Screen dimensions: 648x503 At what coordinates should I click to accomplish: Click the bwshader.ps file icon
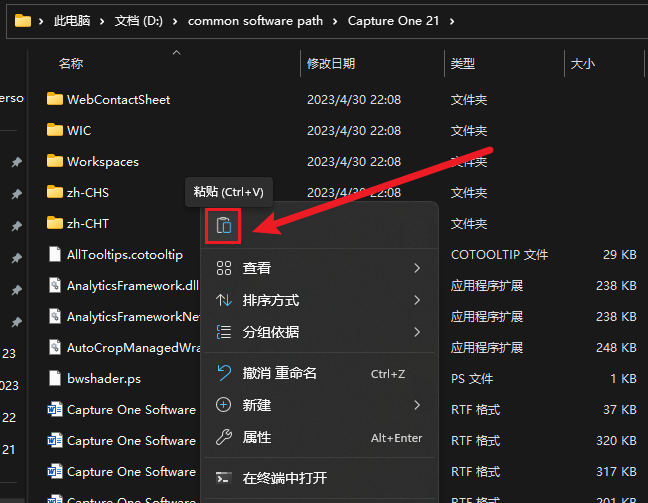tap(55, 378)
